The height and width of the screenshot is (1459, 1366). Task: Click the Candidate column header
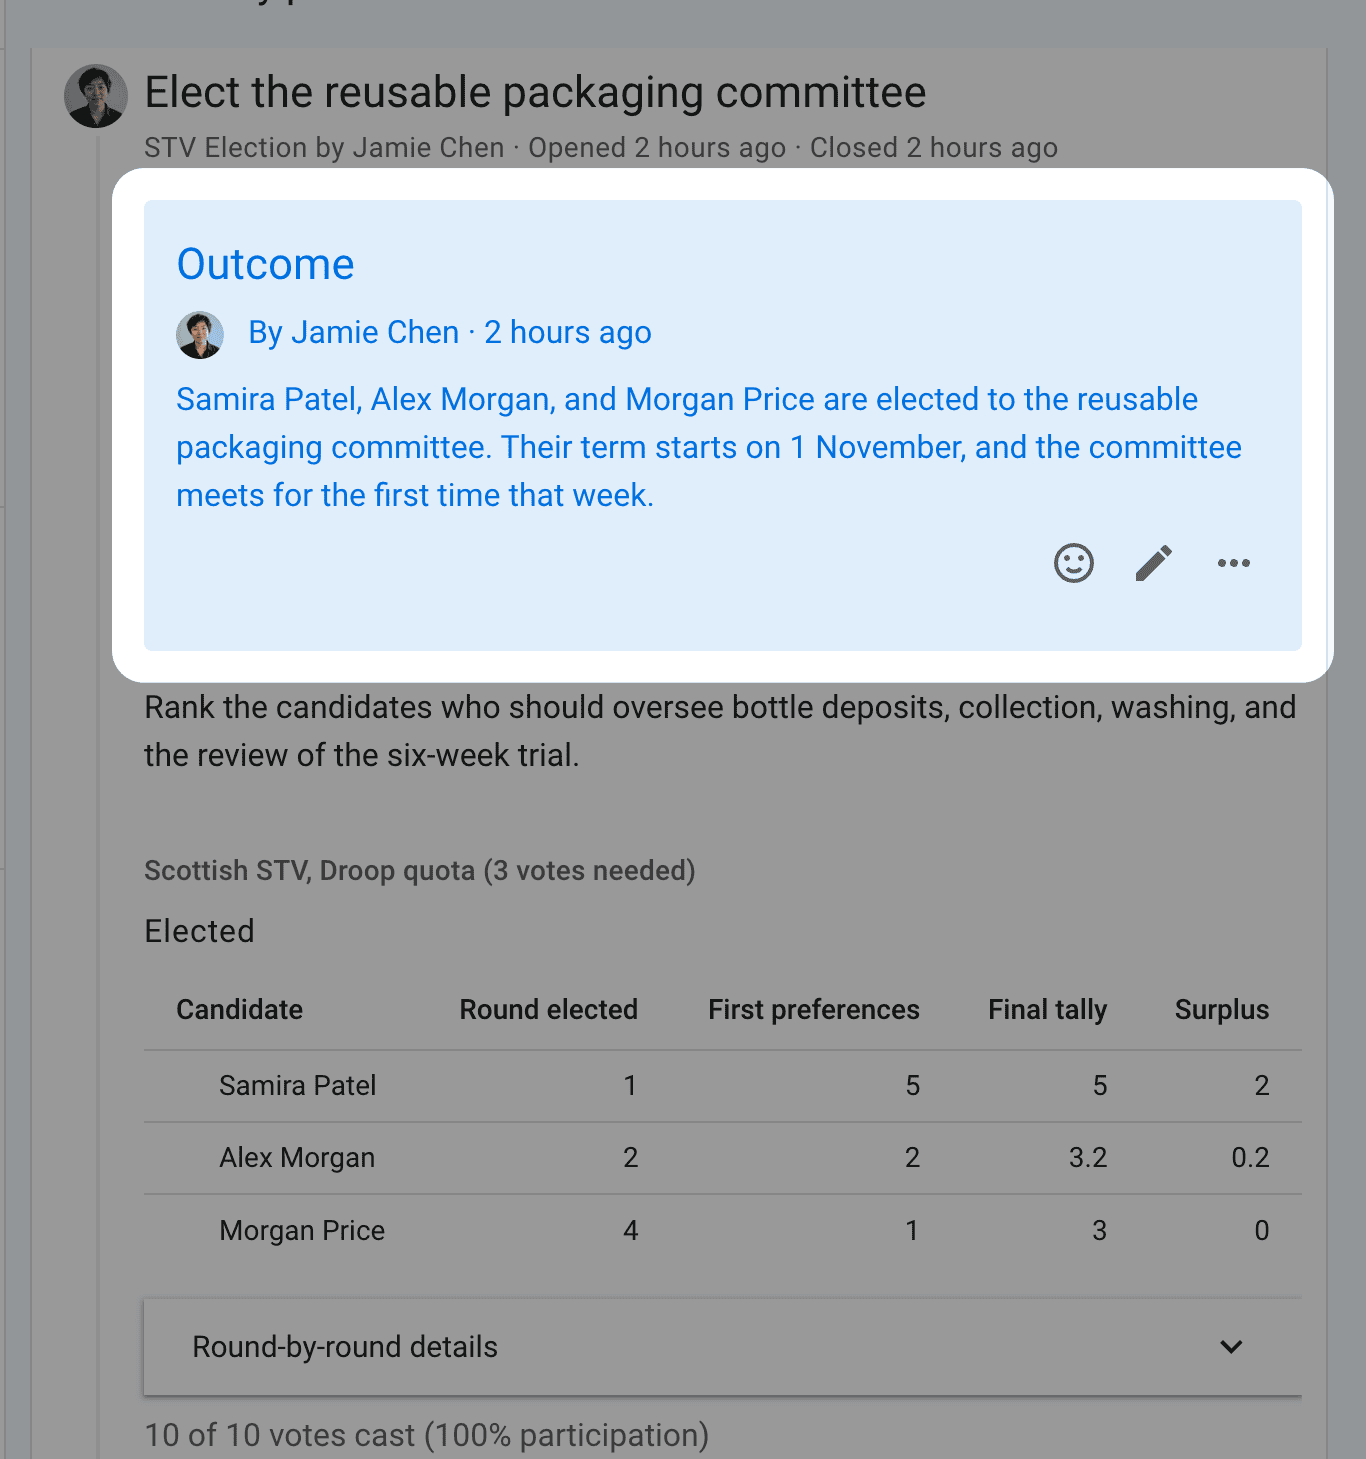(240, 1010)
